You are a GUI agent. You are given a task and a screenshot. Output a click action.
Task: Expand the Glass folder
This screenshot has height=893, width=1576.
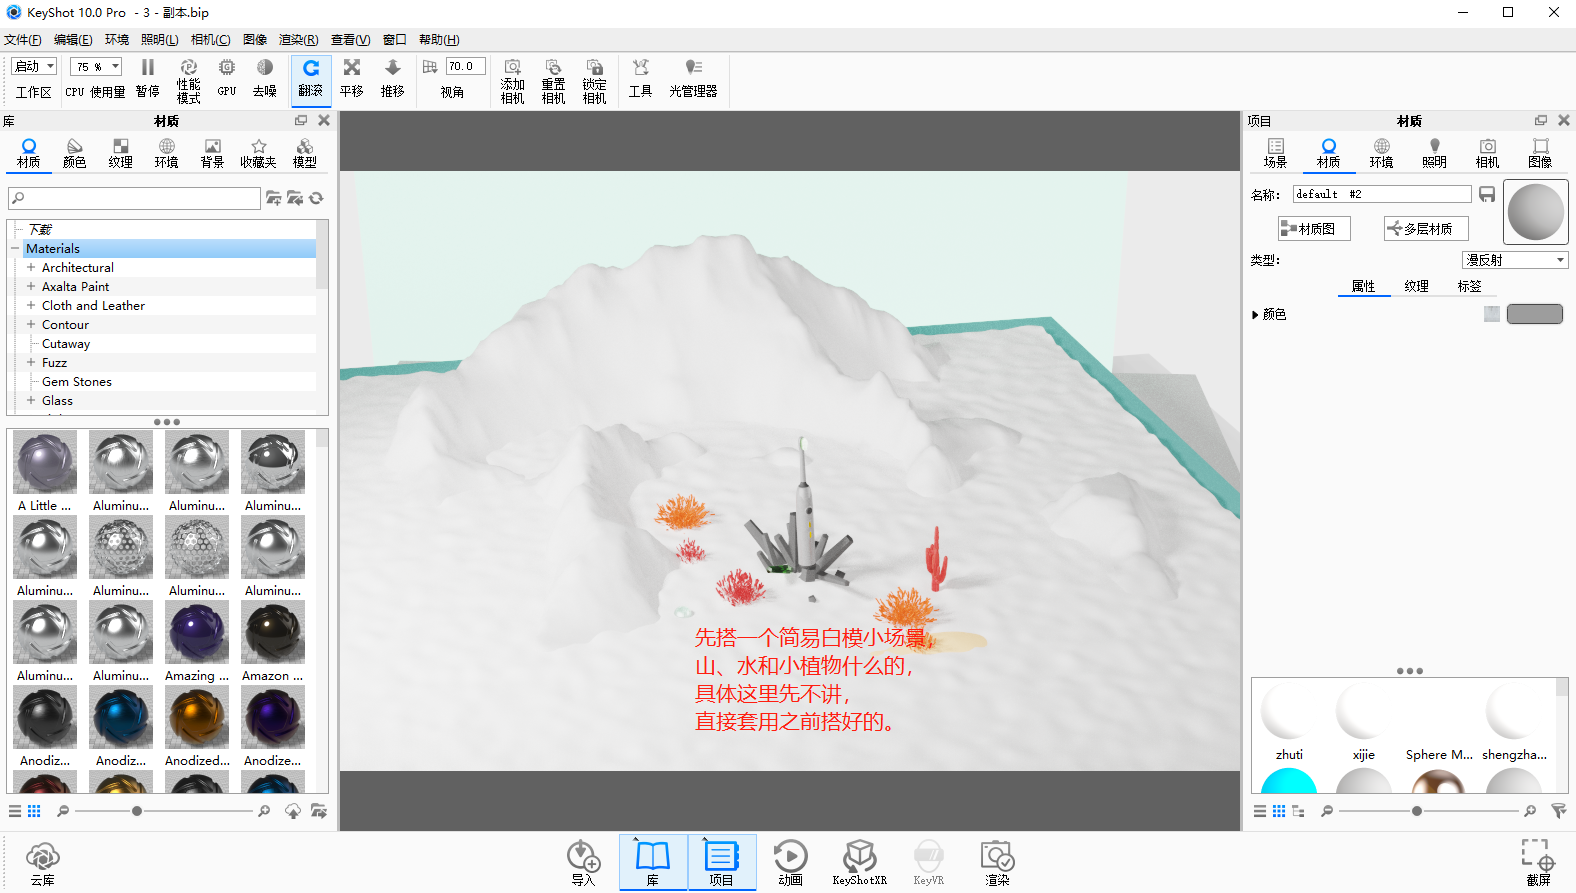31,400
